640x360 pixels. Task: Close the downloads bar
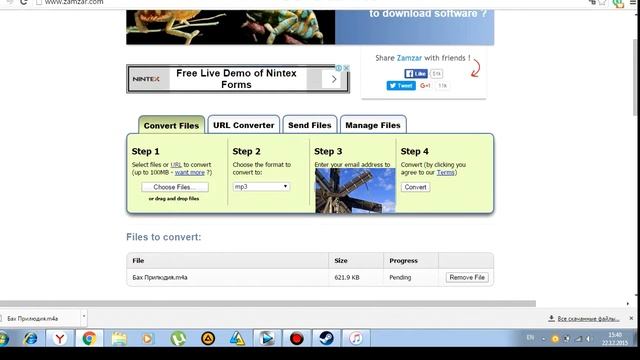click(x=631, y=318)
